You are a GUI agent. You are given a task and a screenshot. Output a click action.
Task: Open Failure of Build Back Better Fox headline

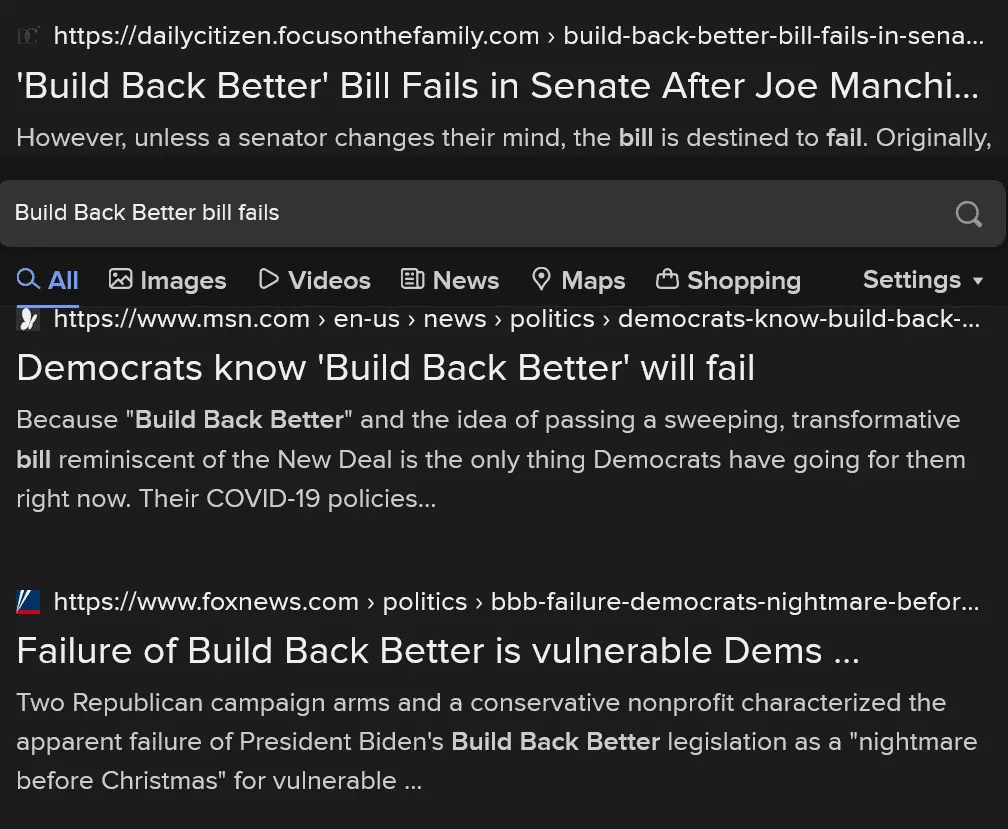[x=437, y=651]
